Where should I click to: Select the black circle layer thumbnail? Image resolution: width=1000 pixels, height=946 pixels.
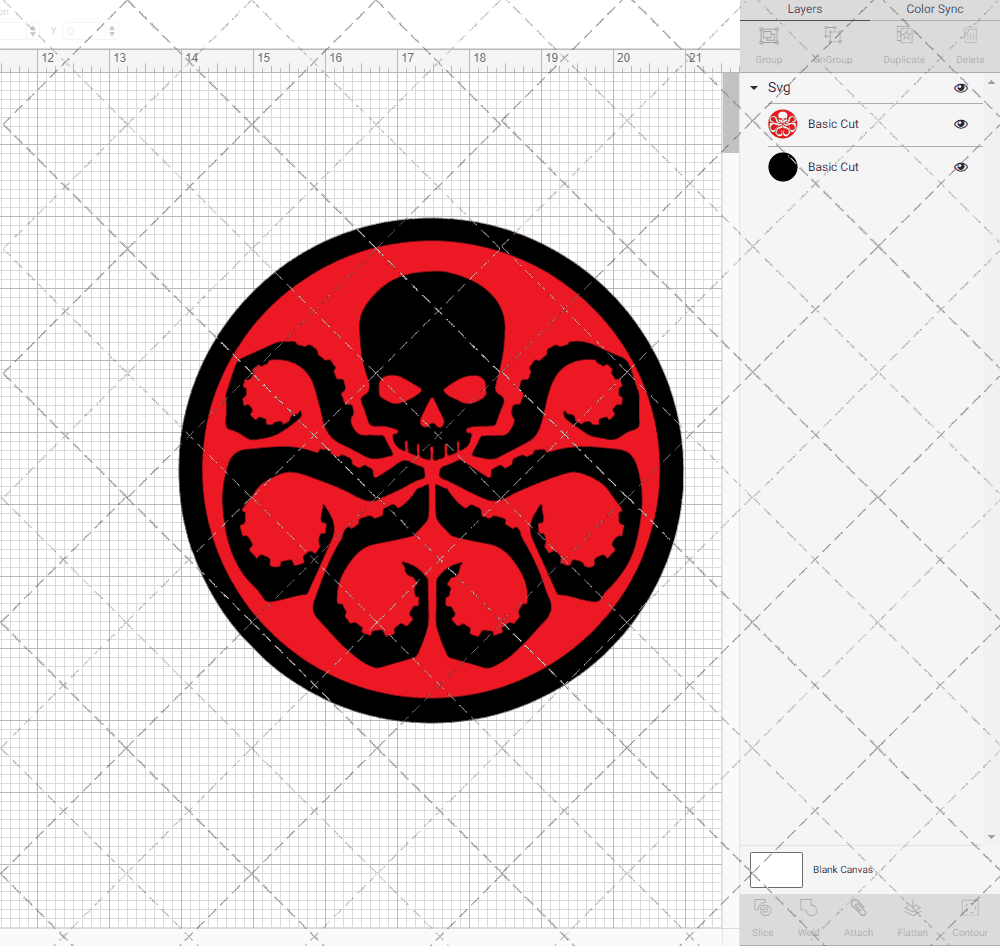(x=783, y=167)
